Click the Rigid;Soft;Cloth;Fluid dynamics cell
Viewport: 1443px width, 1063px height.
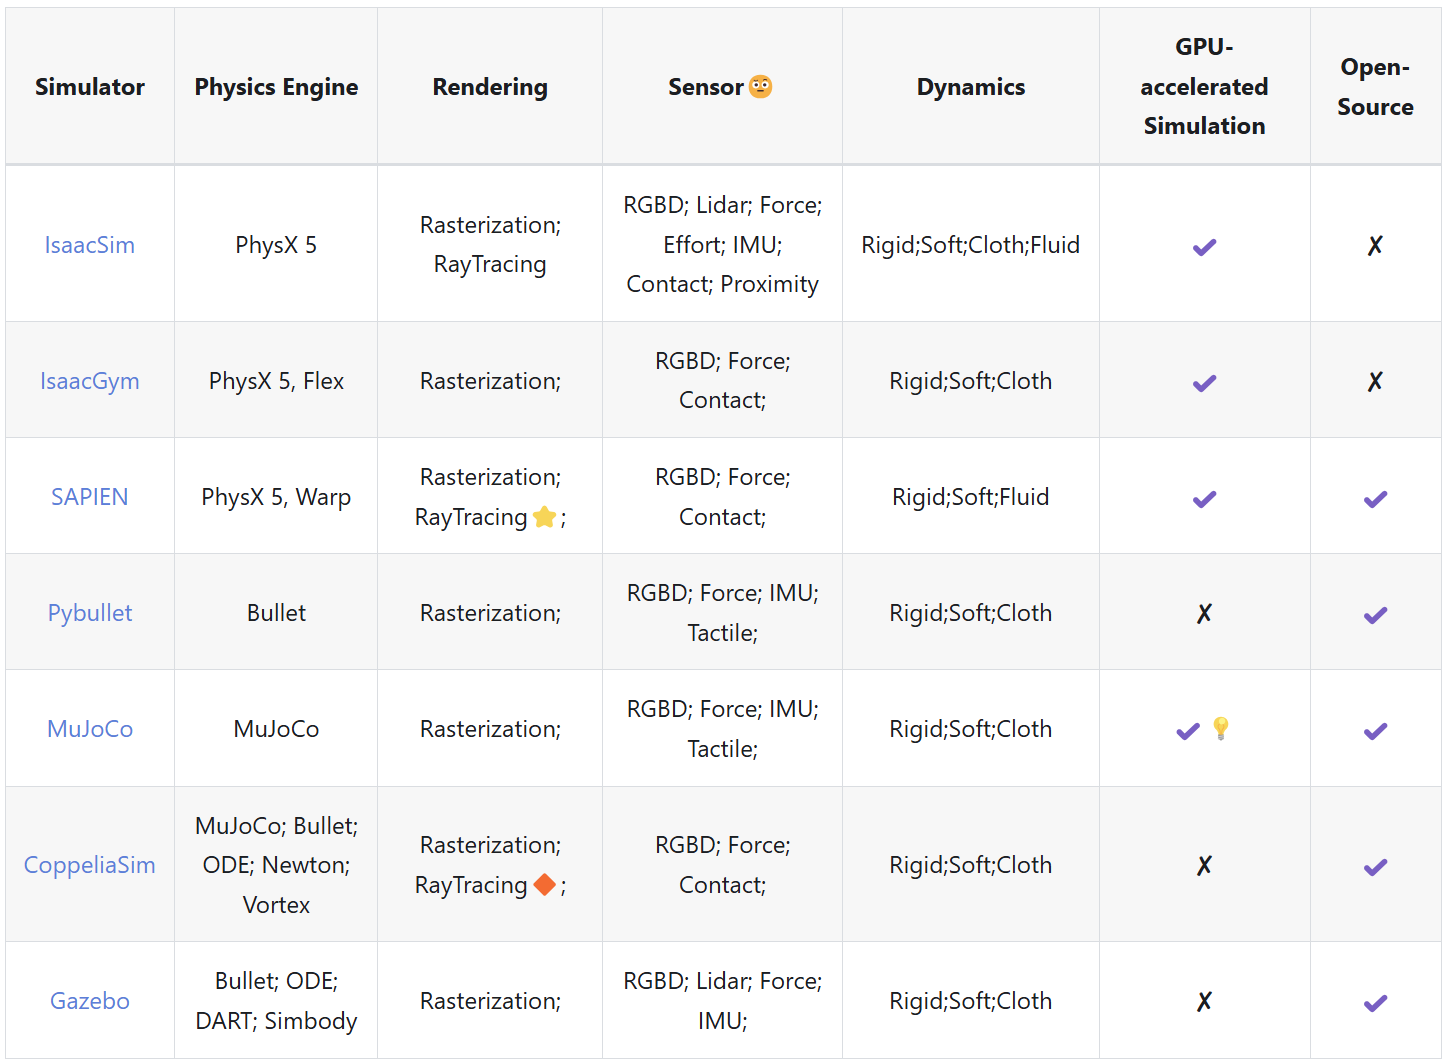[x=970, y=245]
